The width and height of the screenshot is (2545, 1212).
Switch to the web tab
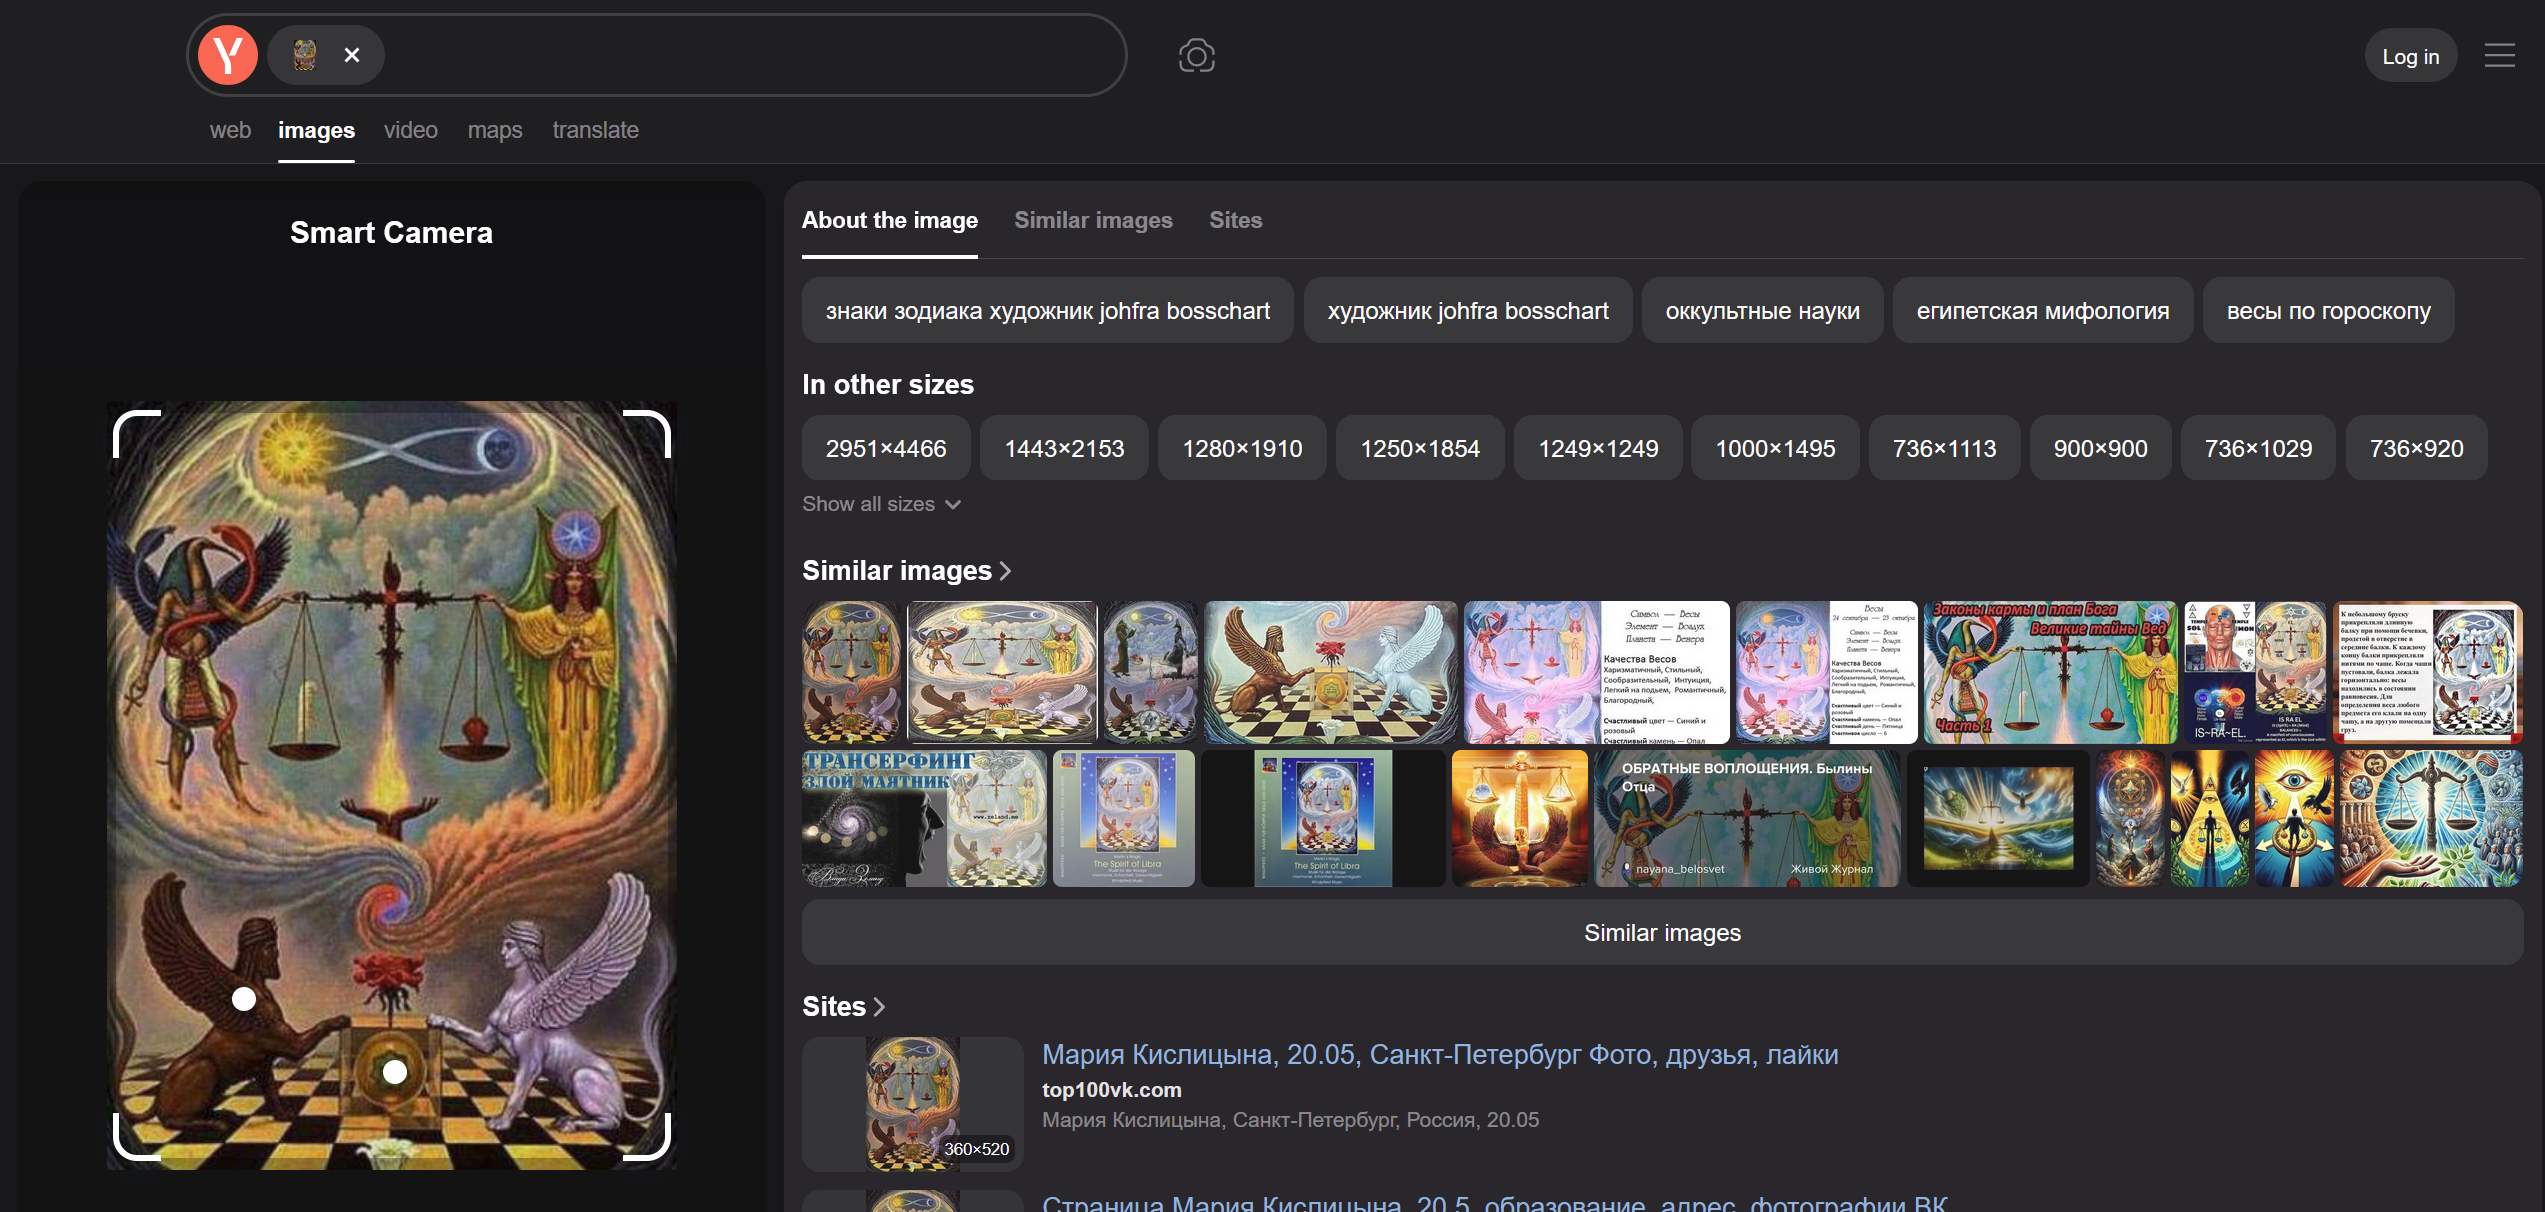coord(230,130)
